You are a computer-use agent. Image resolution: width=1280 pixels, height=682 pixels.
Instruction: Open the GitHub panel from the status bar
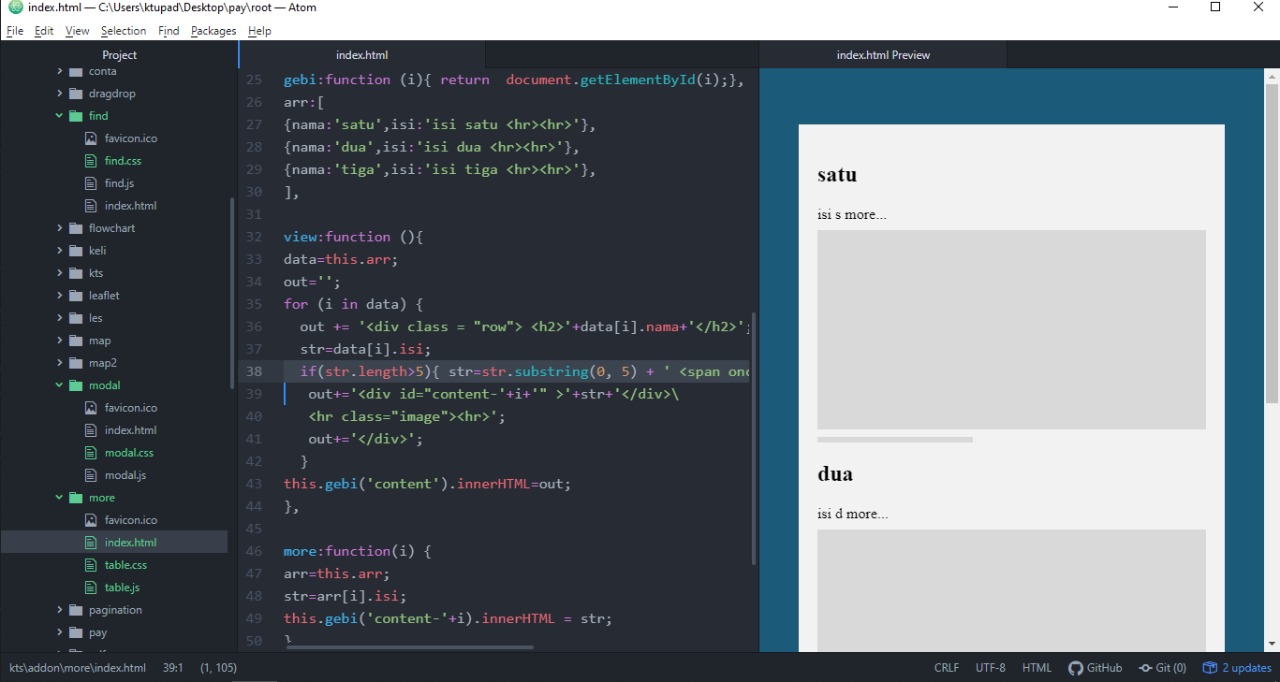point(1095,667)
